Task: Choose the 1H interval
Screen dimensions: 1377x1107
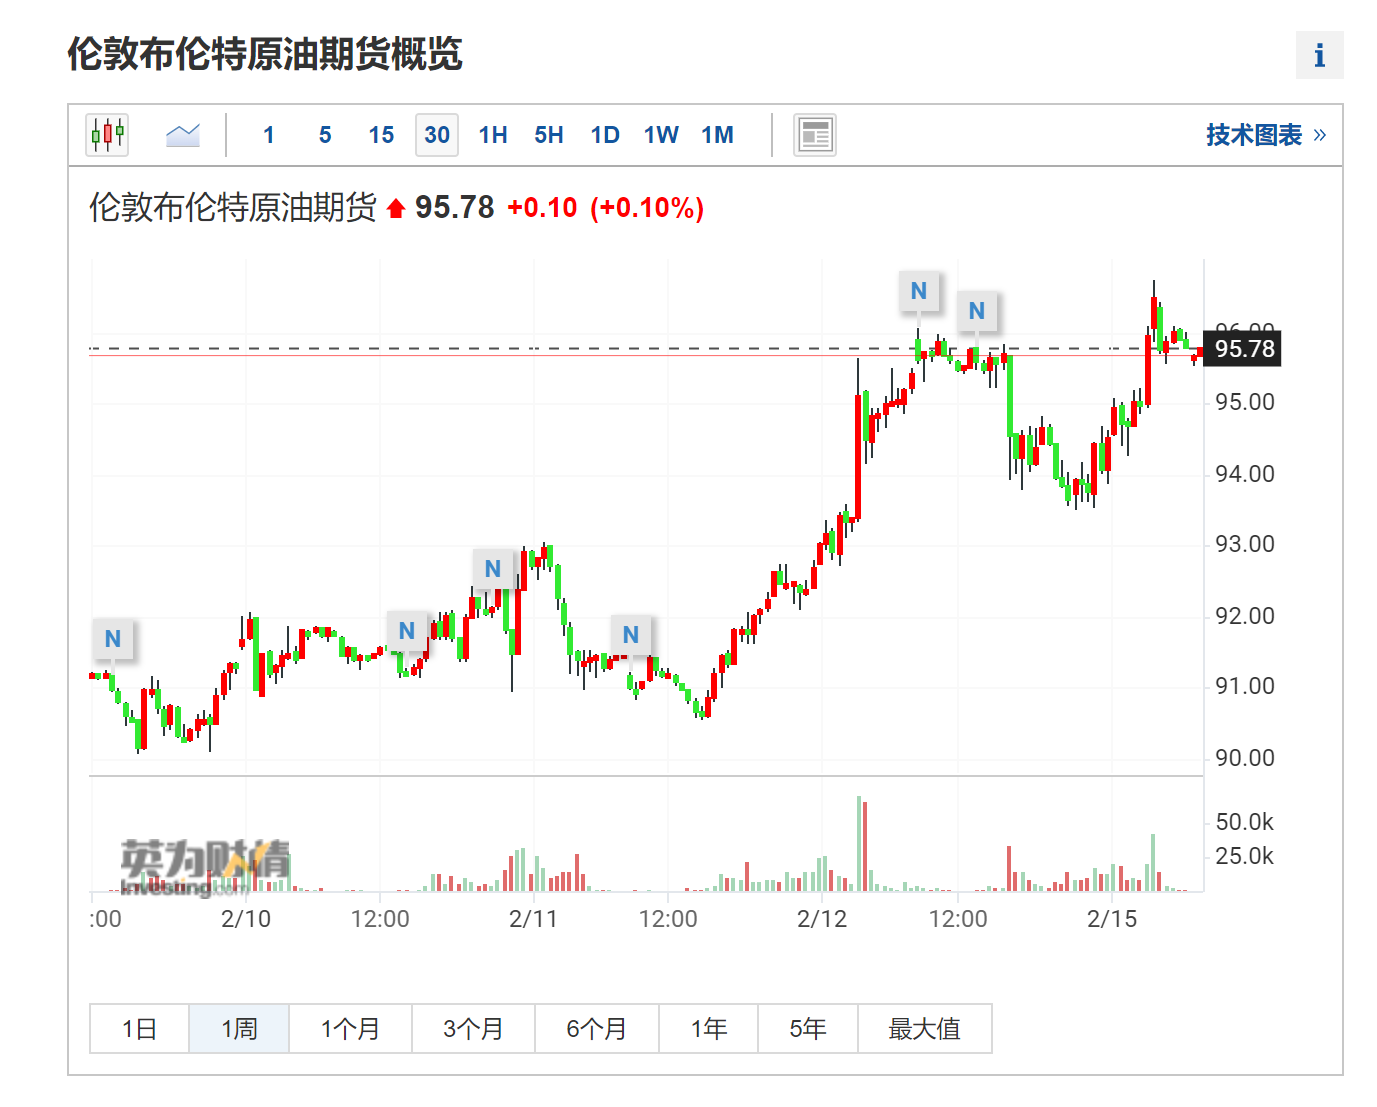Action: click(x=493, y=135)
